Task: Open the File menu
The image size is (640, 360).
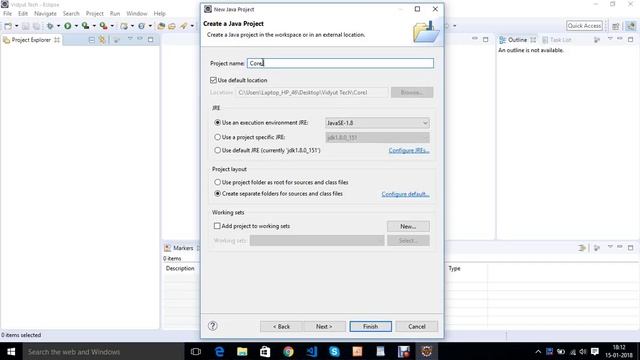Action: coord(7,13)
